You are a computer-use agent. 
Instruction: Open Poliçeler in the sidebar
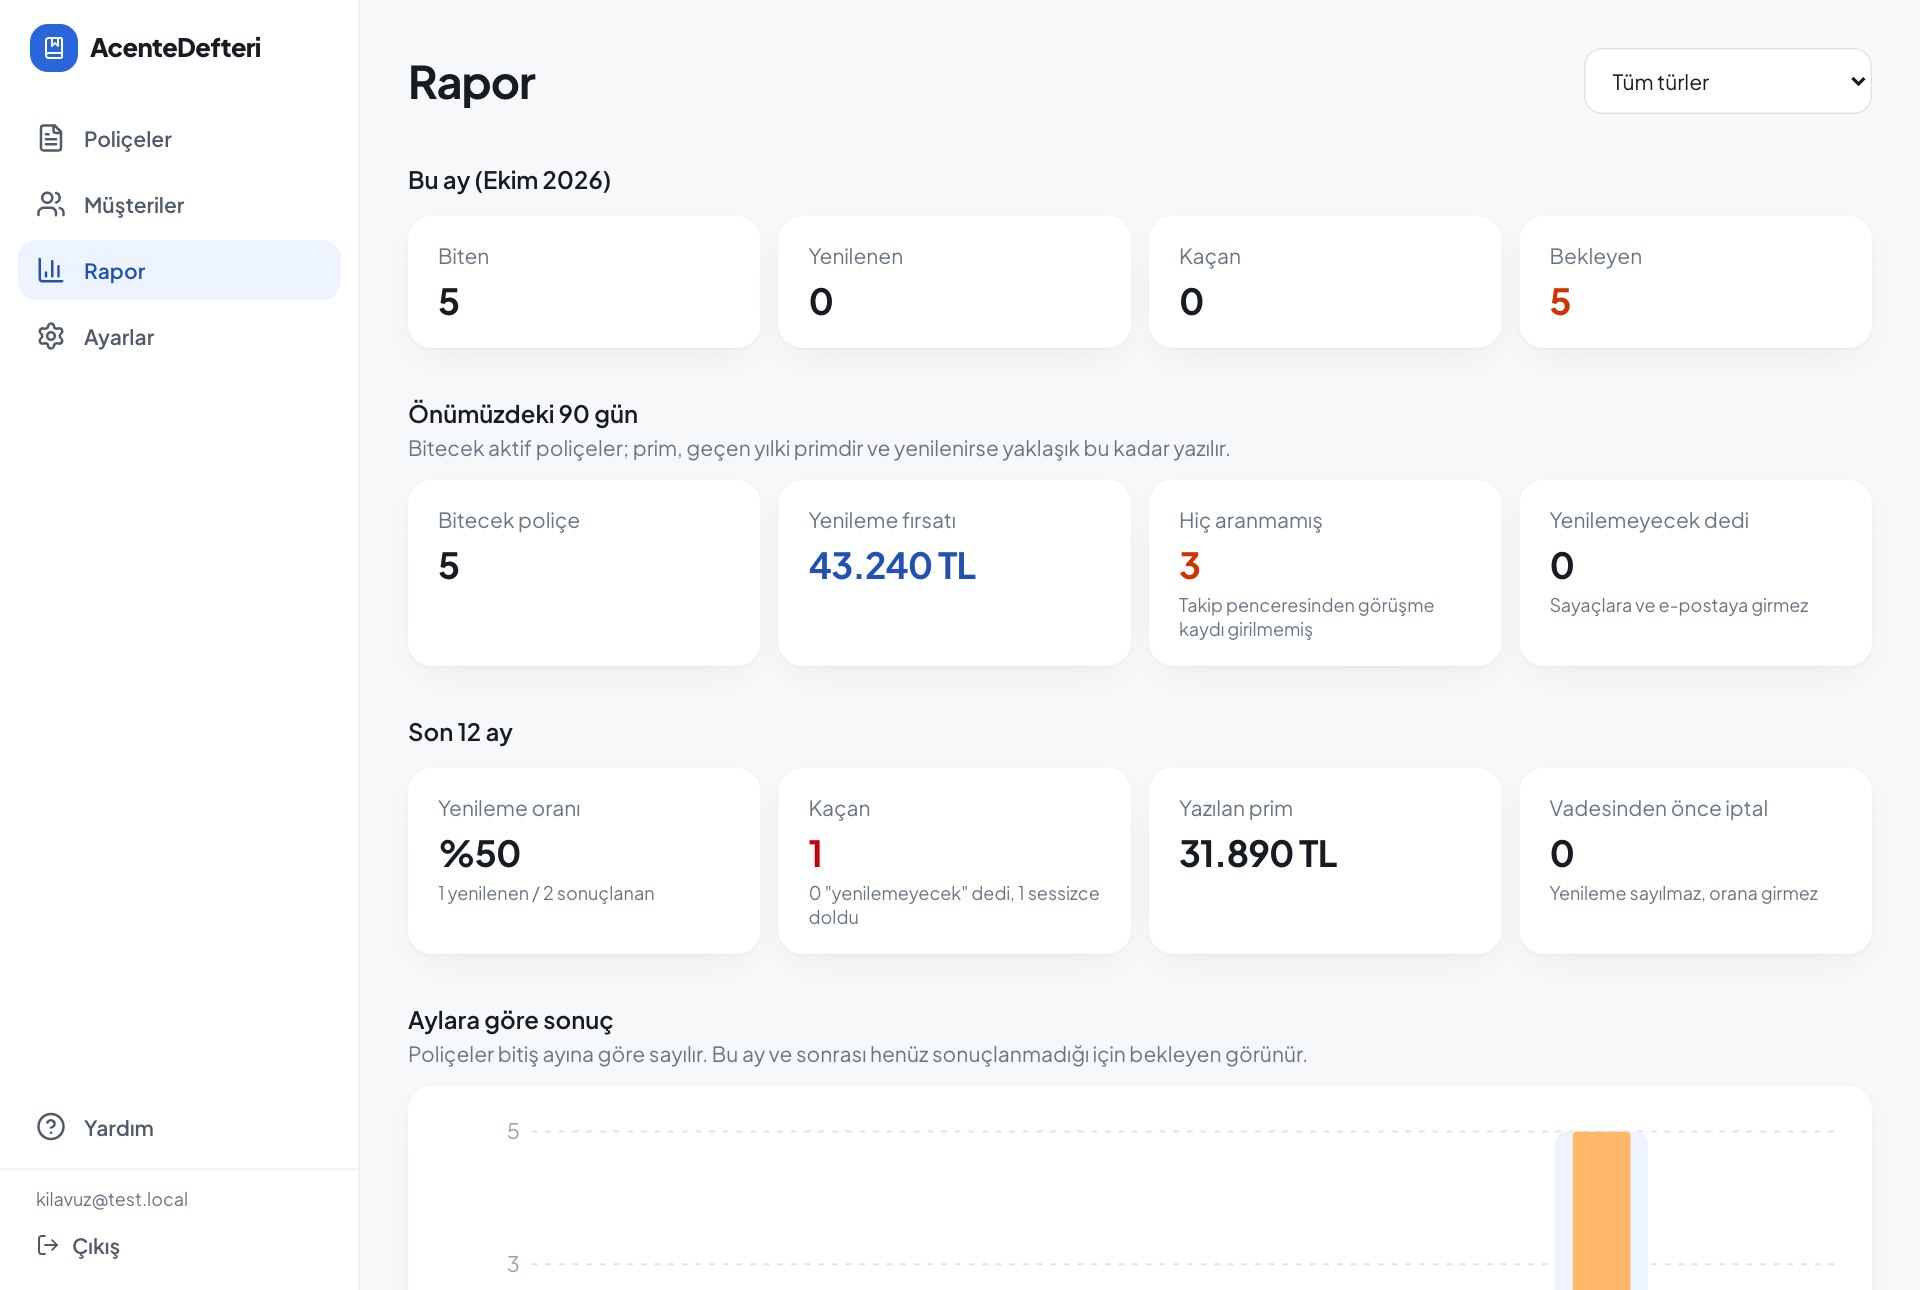click(x=179, y=138)
